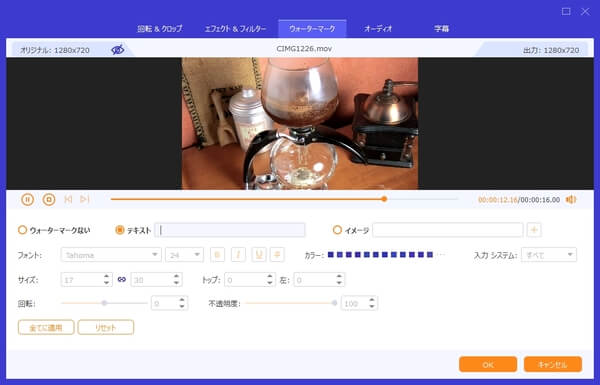
Task: Decrease the トップ position value
Action: (x=270, y=283)
